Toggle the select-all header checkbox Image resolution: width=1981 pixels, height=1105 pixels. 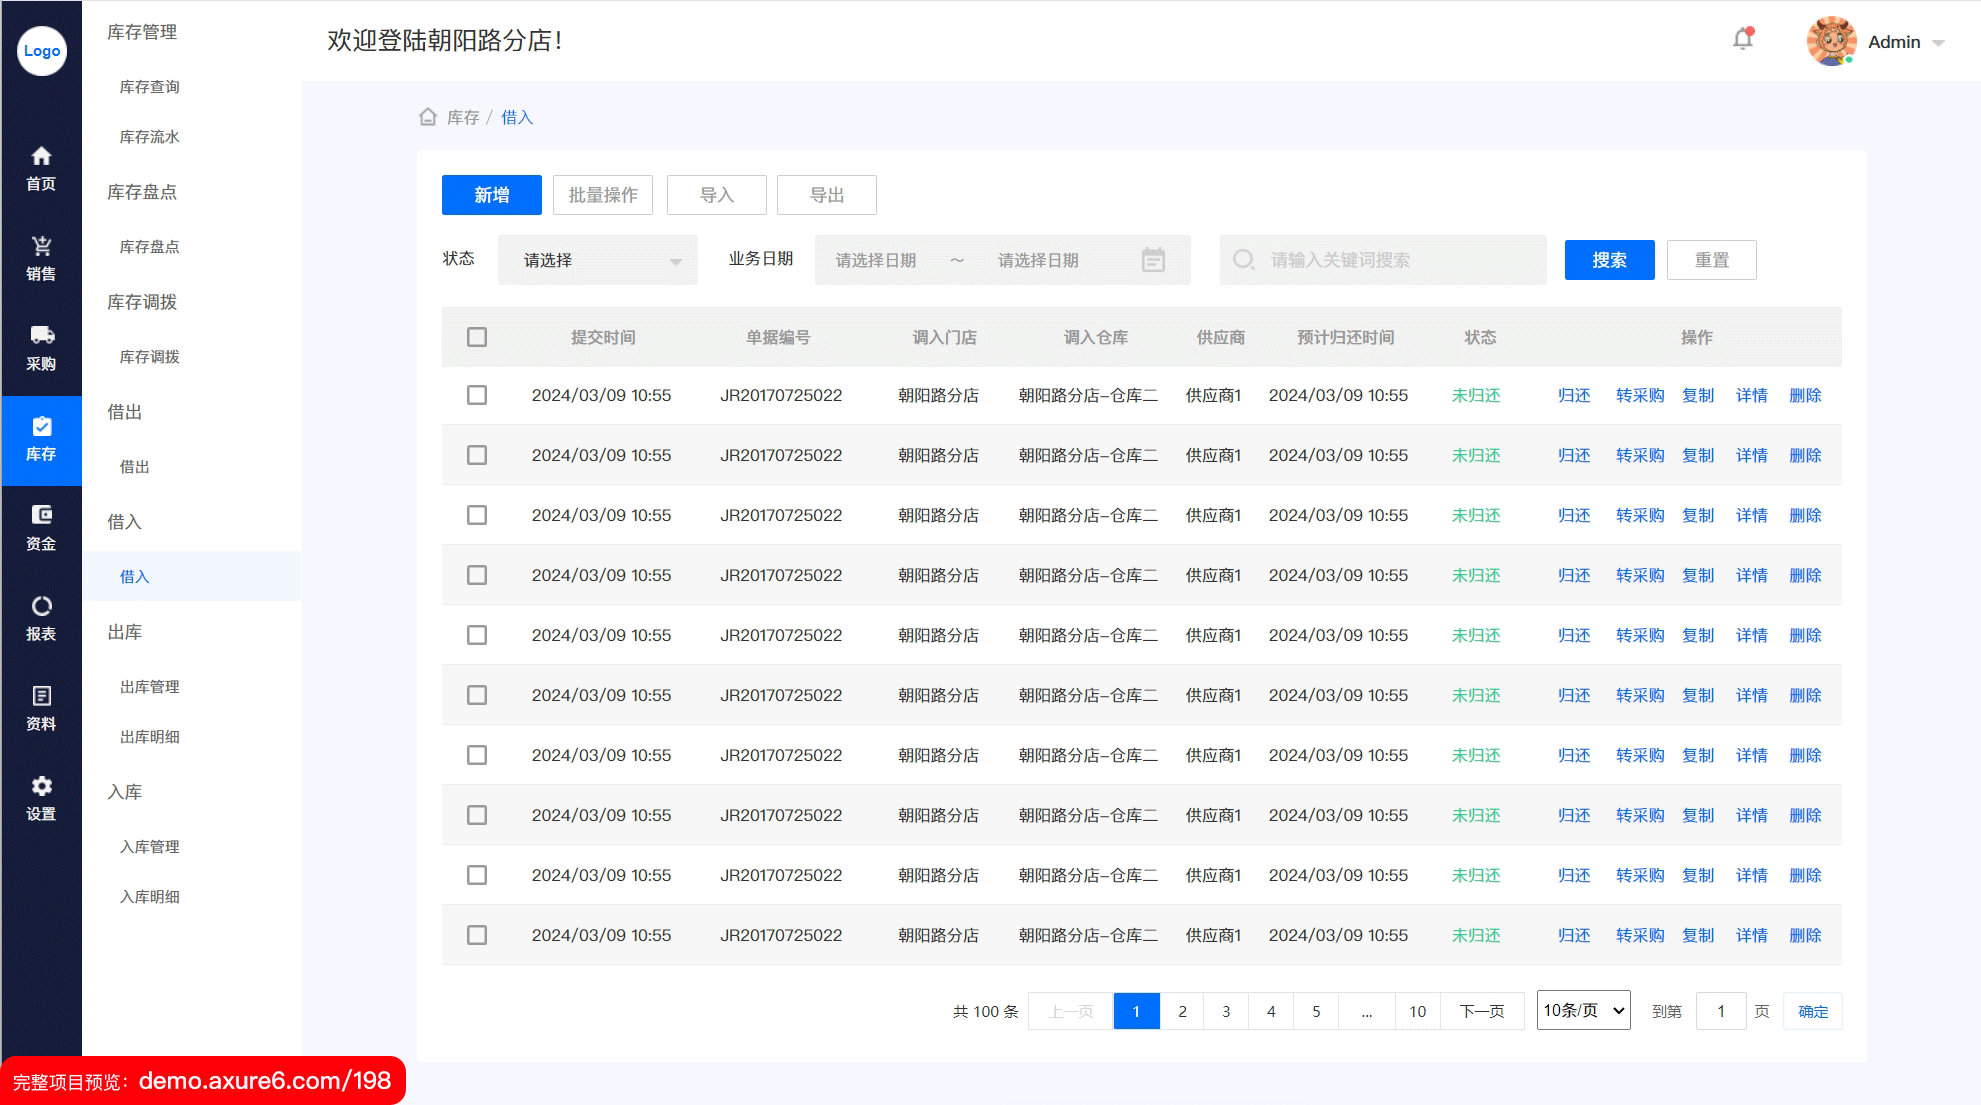coord(477,337)
